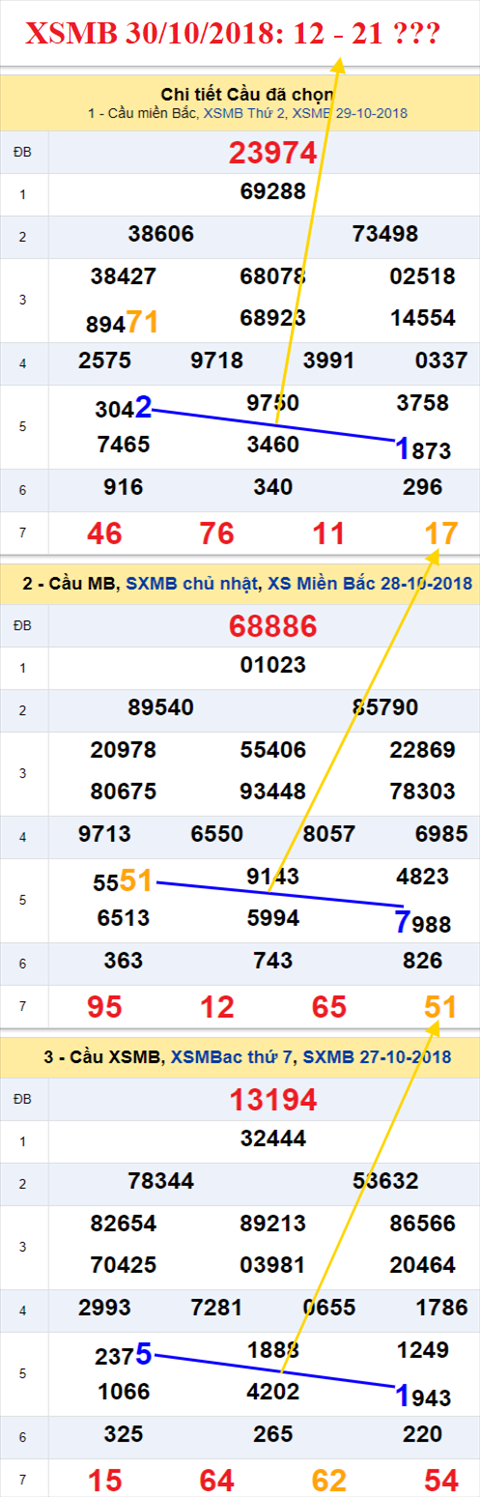This screenshot has height=1497, width=480.
Task: Click second prize number 38606
Action: pyautogui.click(x=161, y=234)
